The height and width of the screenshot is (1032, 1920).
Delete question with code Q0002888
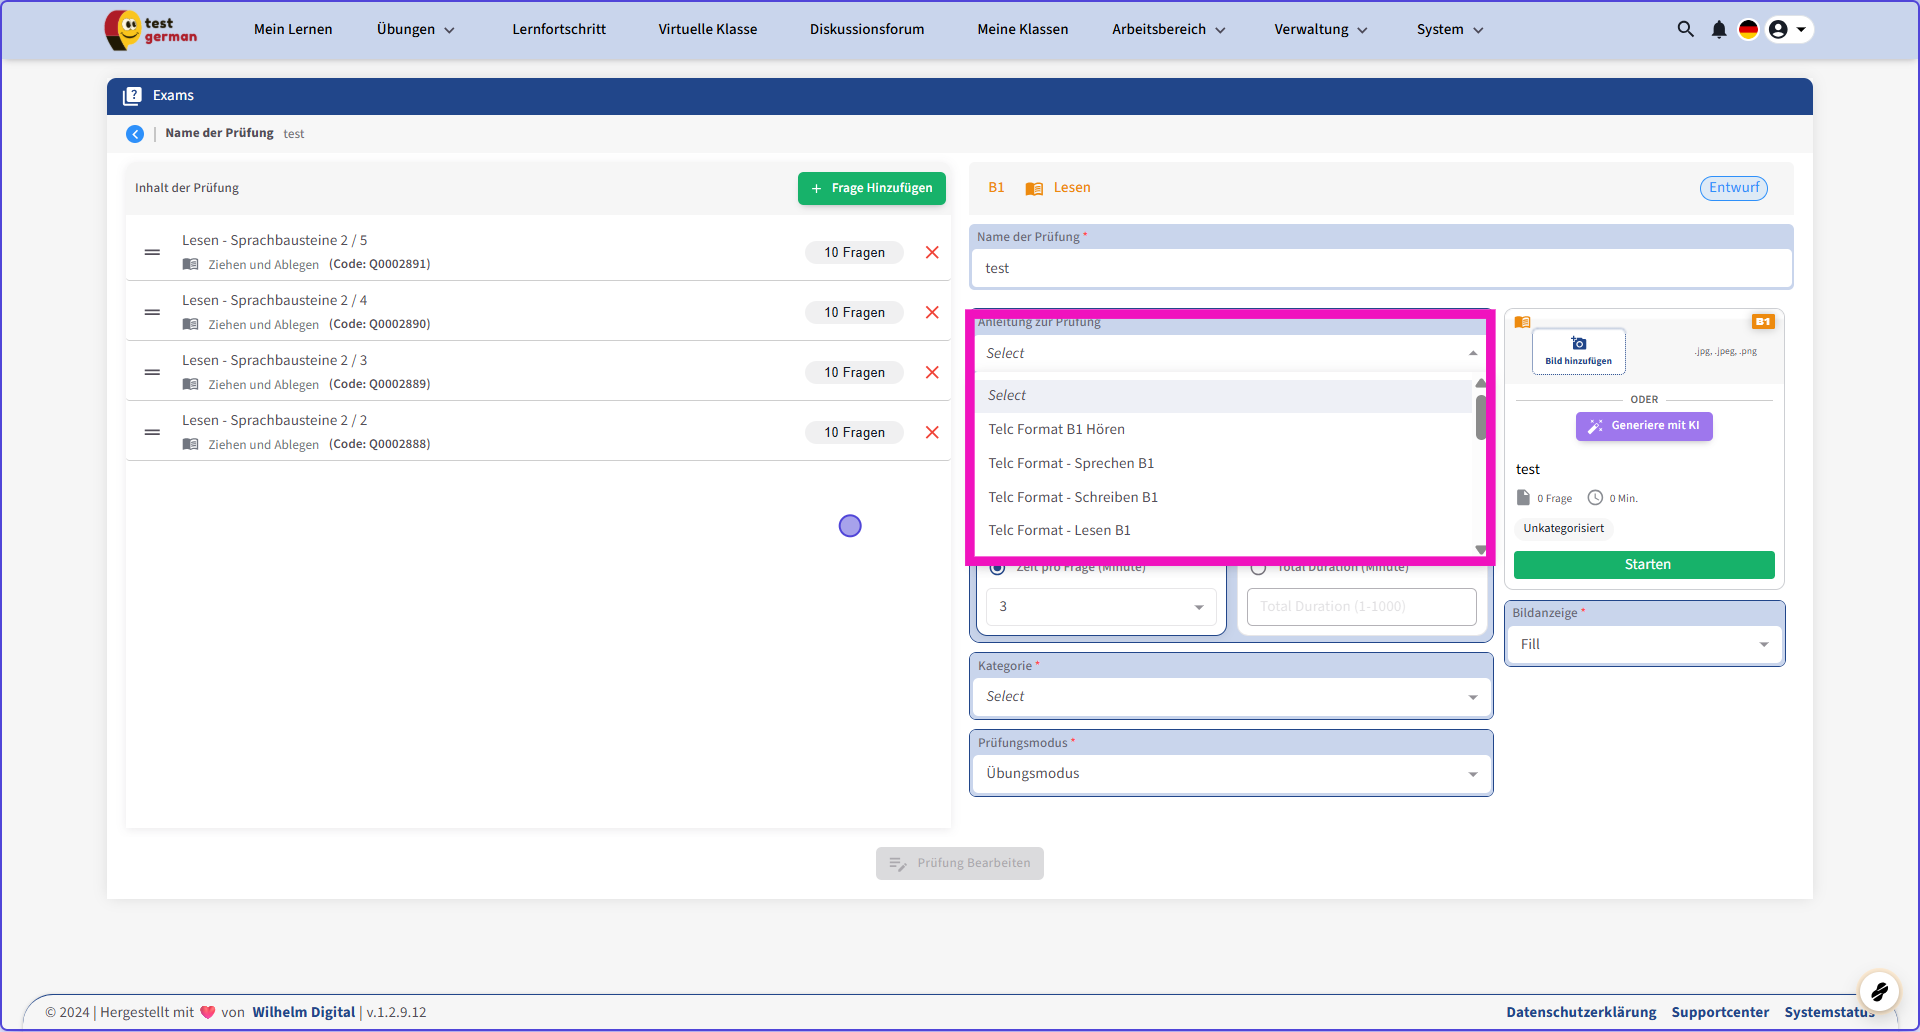[x=932, y=432]
